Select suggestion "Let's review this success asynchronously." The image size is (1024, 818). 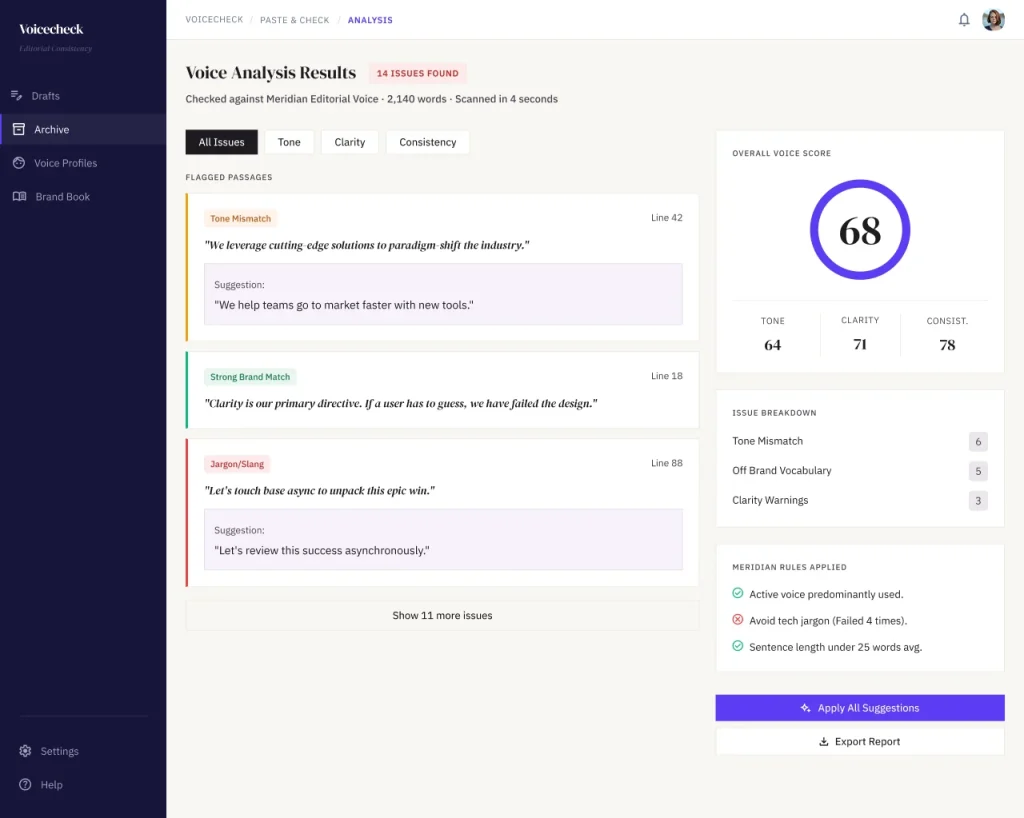(443, 540)
